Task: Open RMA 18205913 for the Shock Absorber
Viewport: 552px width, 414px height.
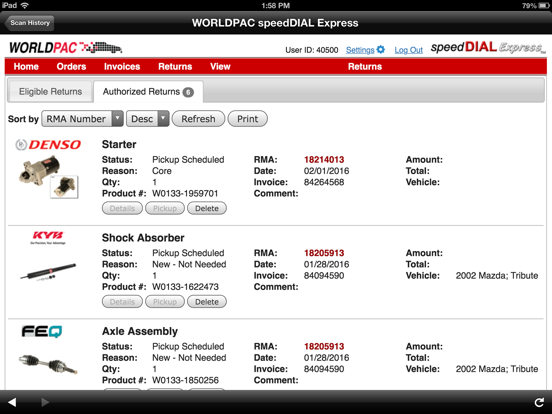Action: click(324, 253)
